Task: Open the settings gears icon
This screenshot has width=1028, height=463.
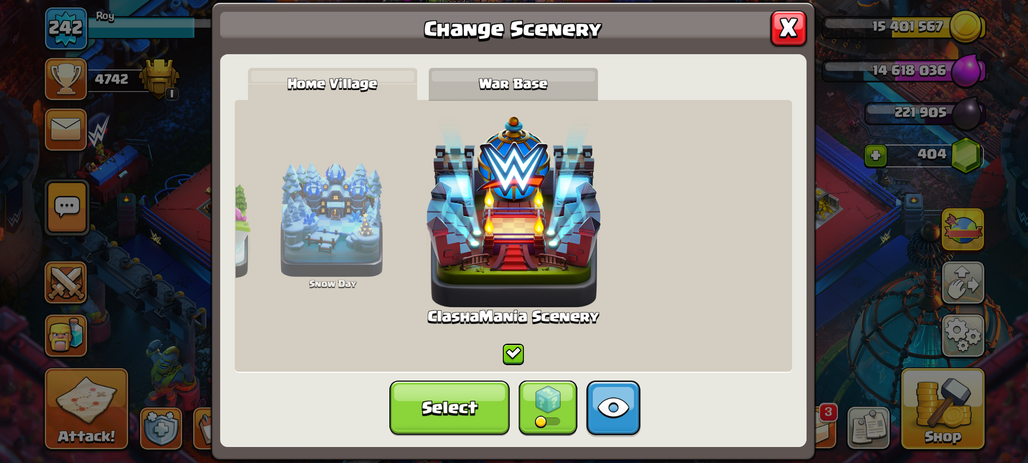Action: 963,335
